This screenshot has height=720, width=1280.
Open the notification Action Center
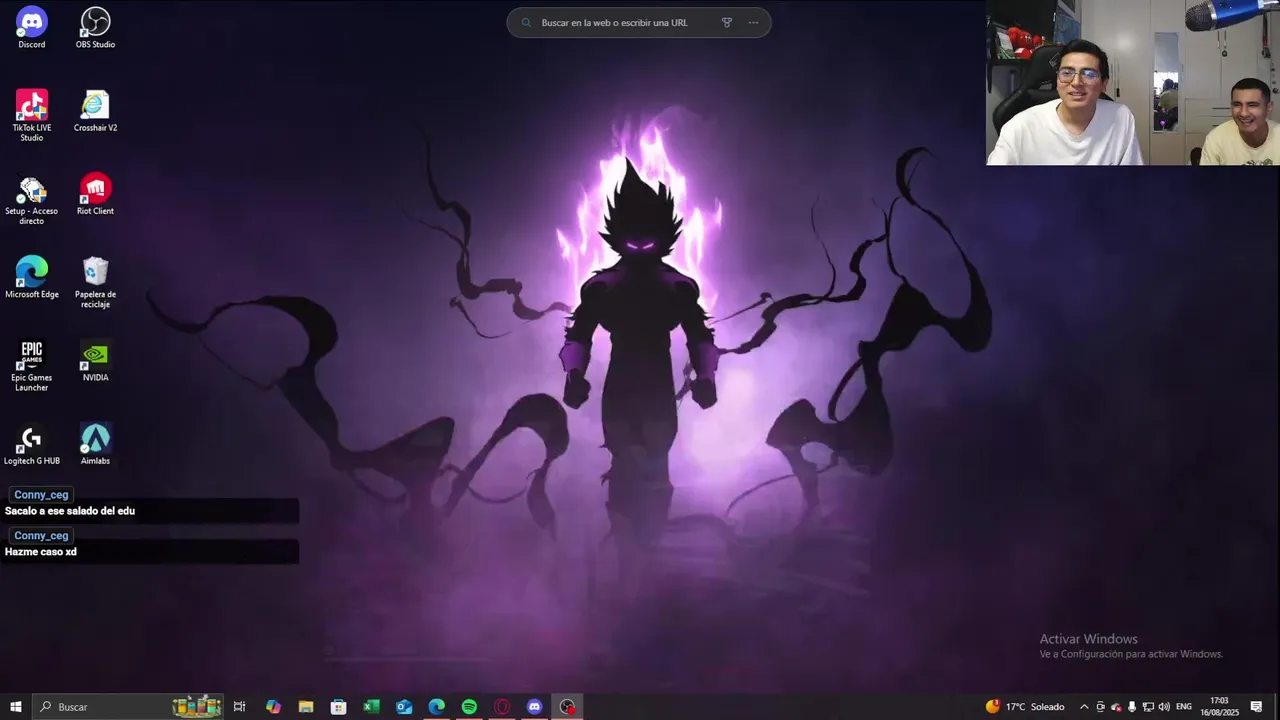(x=1257, y=707)
